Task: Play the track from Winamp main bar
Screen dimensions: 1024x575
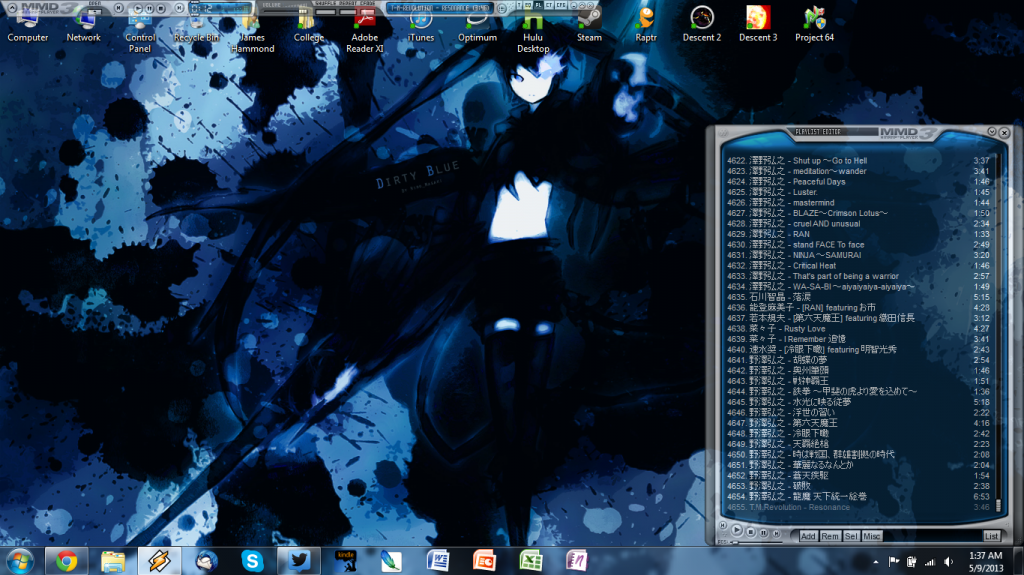Action: (x=138, y=8)
